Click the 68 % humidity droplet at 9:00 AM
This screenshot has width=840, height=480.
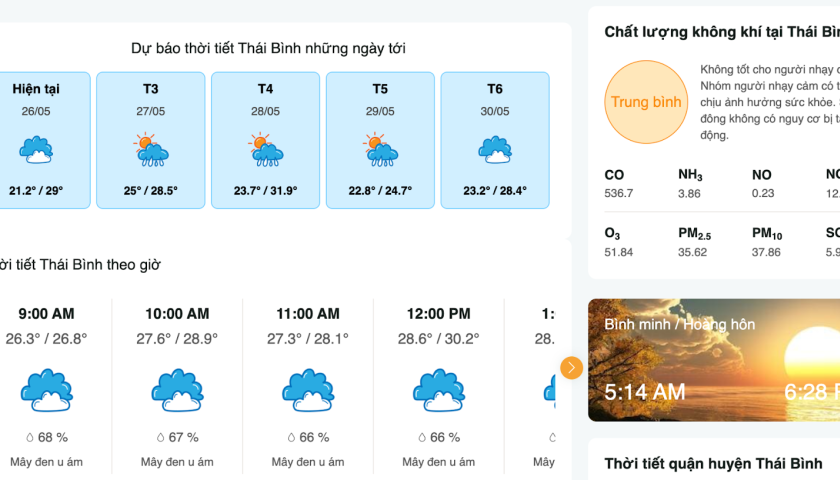pyautogui.click(x=32, y=437)
